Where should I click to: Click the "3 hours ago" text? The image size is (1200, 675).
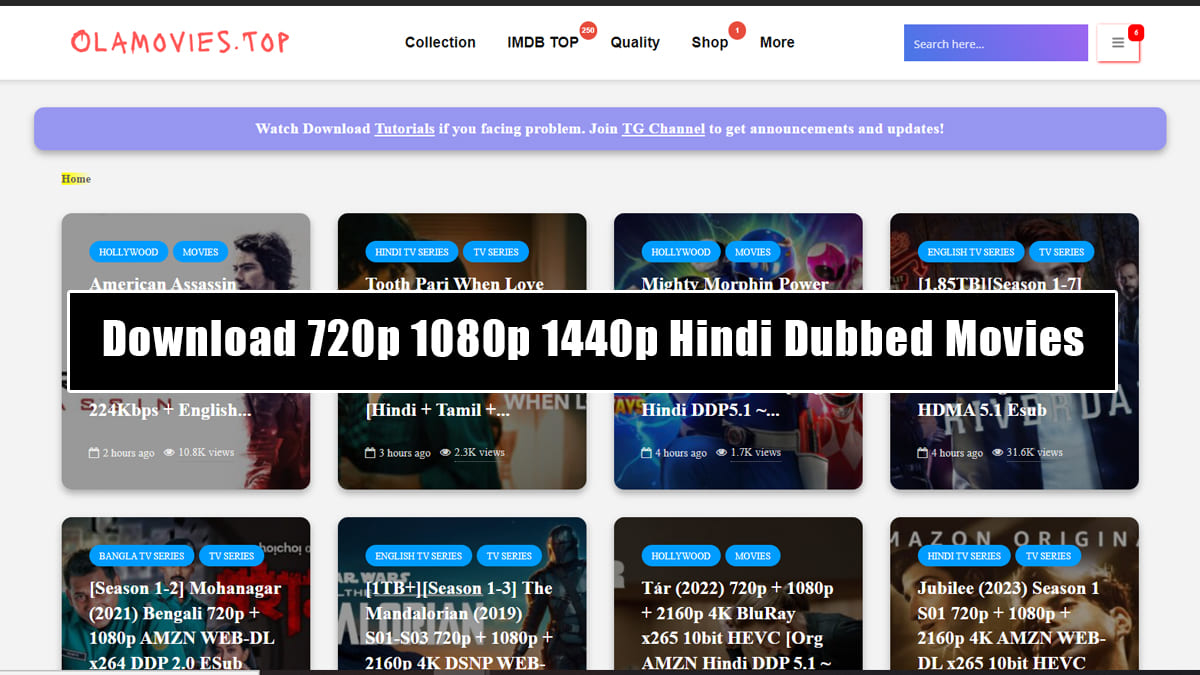[x=405, y=453]
